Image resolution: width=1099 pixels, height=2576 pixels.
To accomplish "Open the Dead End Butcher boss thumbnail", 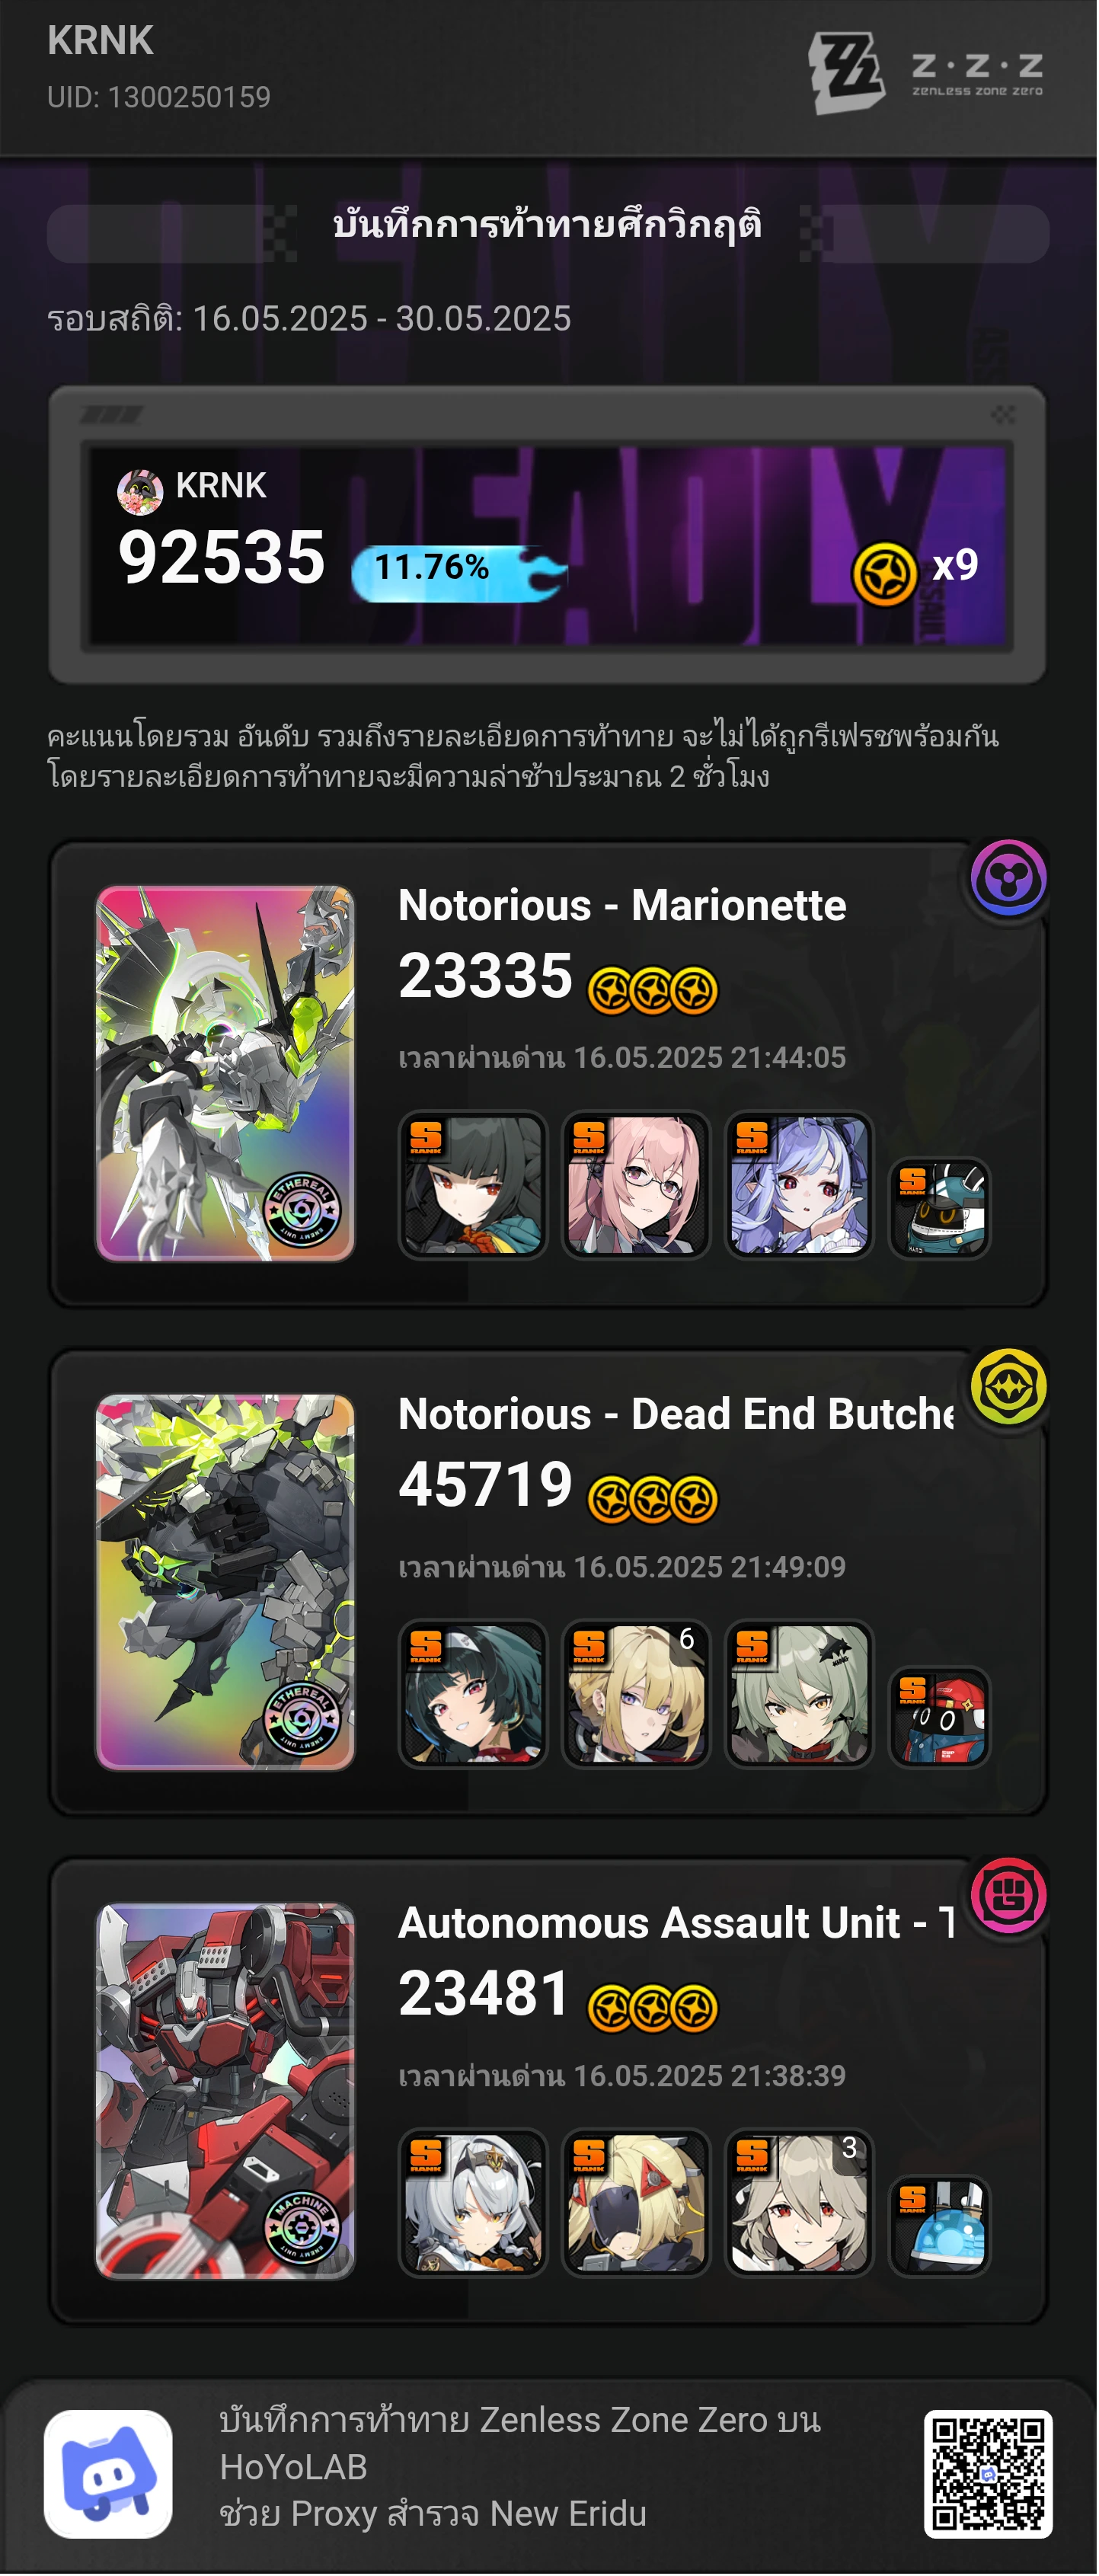I will click(225, 1582).
